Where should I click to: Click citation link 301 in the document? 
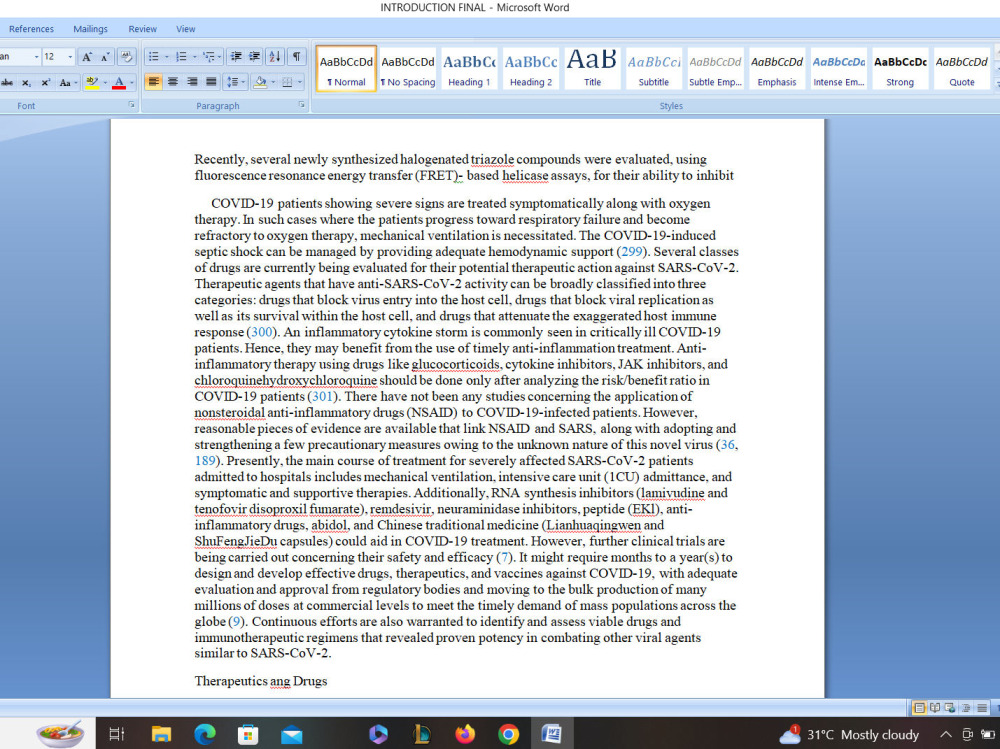tap(322, 396)
